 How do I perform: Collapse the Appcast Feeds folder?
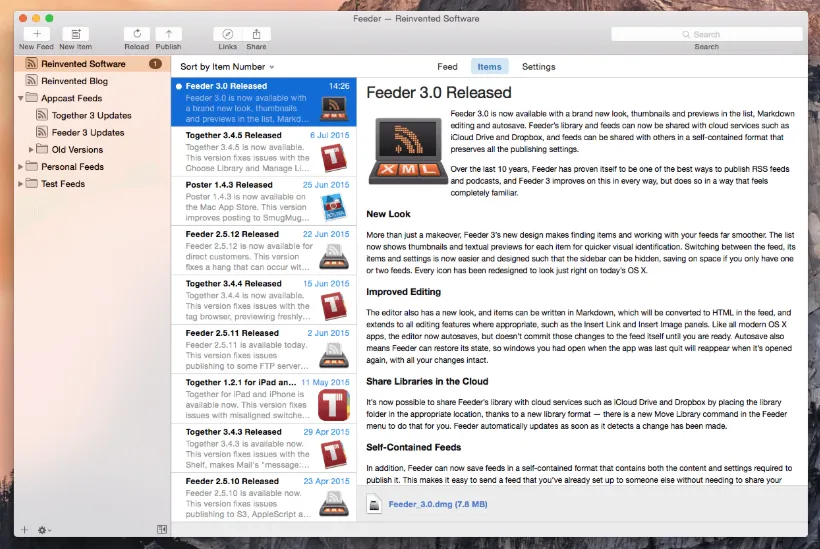20,98
